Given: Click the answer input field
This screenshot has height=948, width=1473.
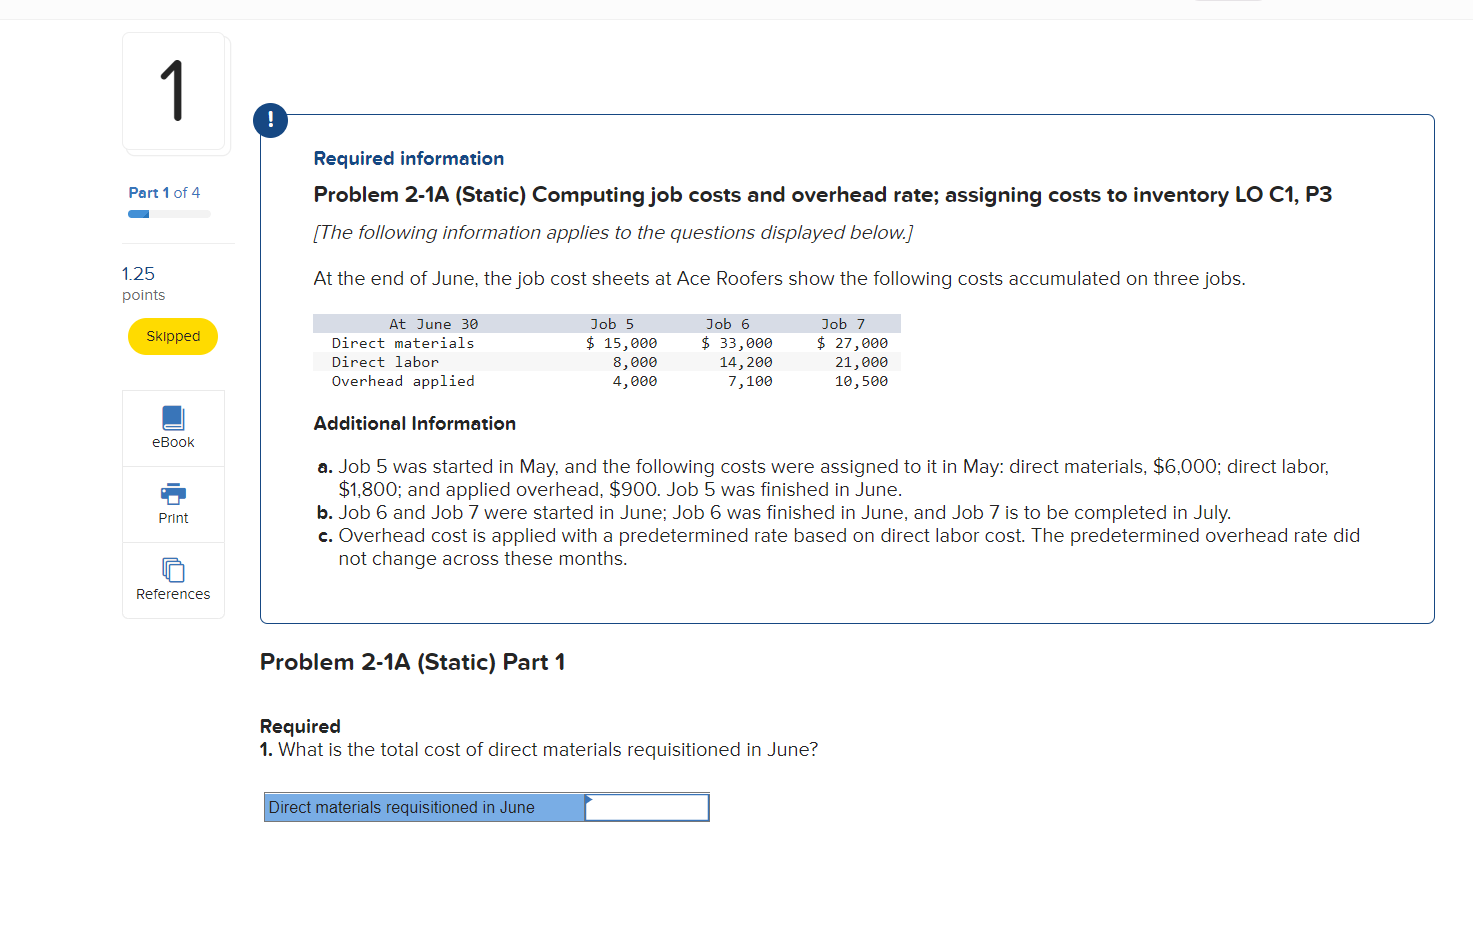Looking at the screenshot, I should [x=646, y=807].
